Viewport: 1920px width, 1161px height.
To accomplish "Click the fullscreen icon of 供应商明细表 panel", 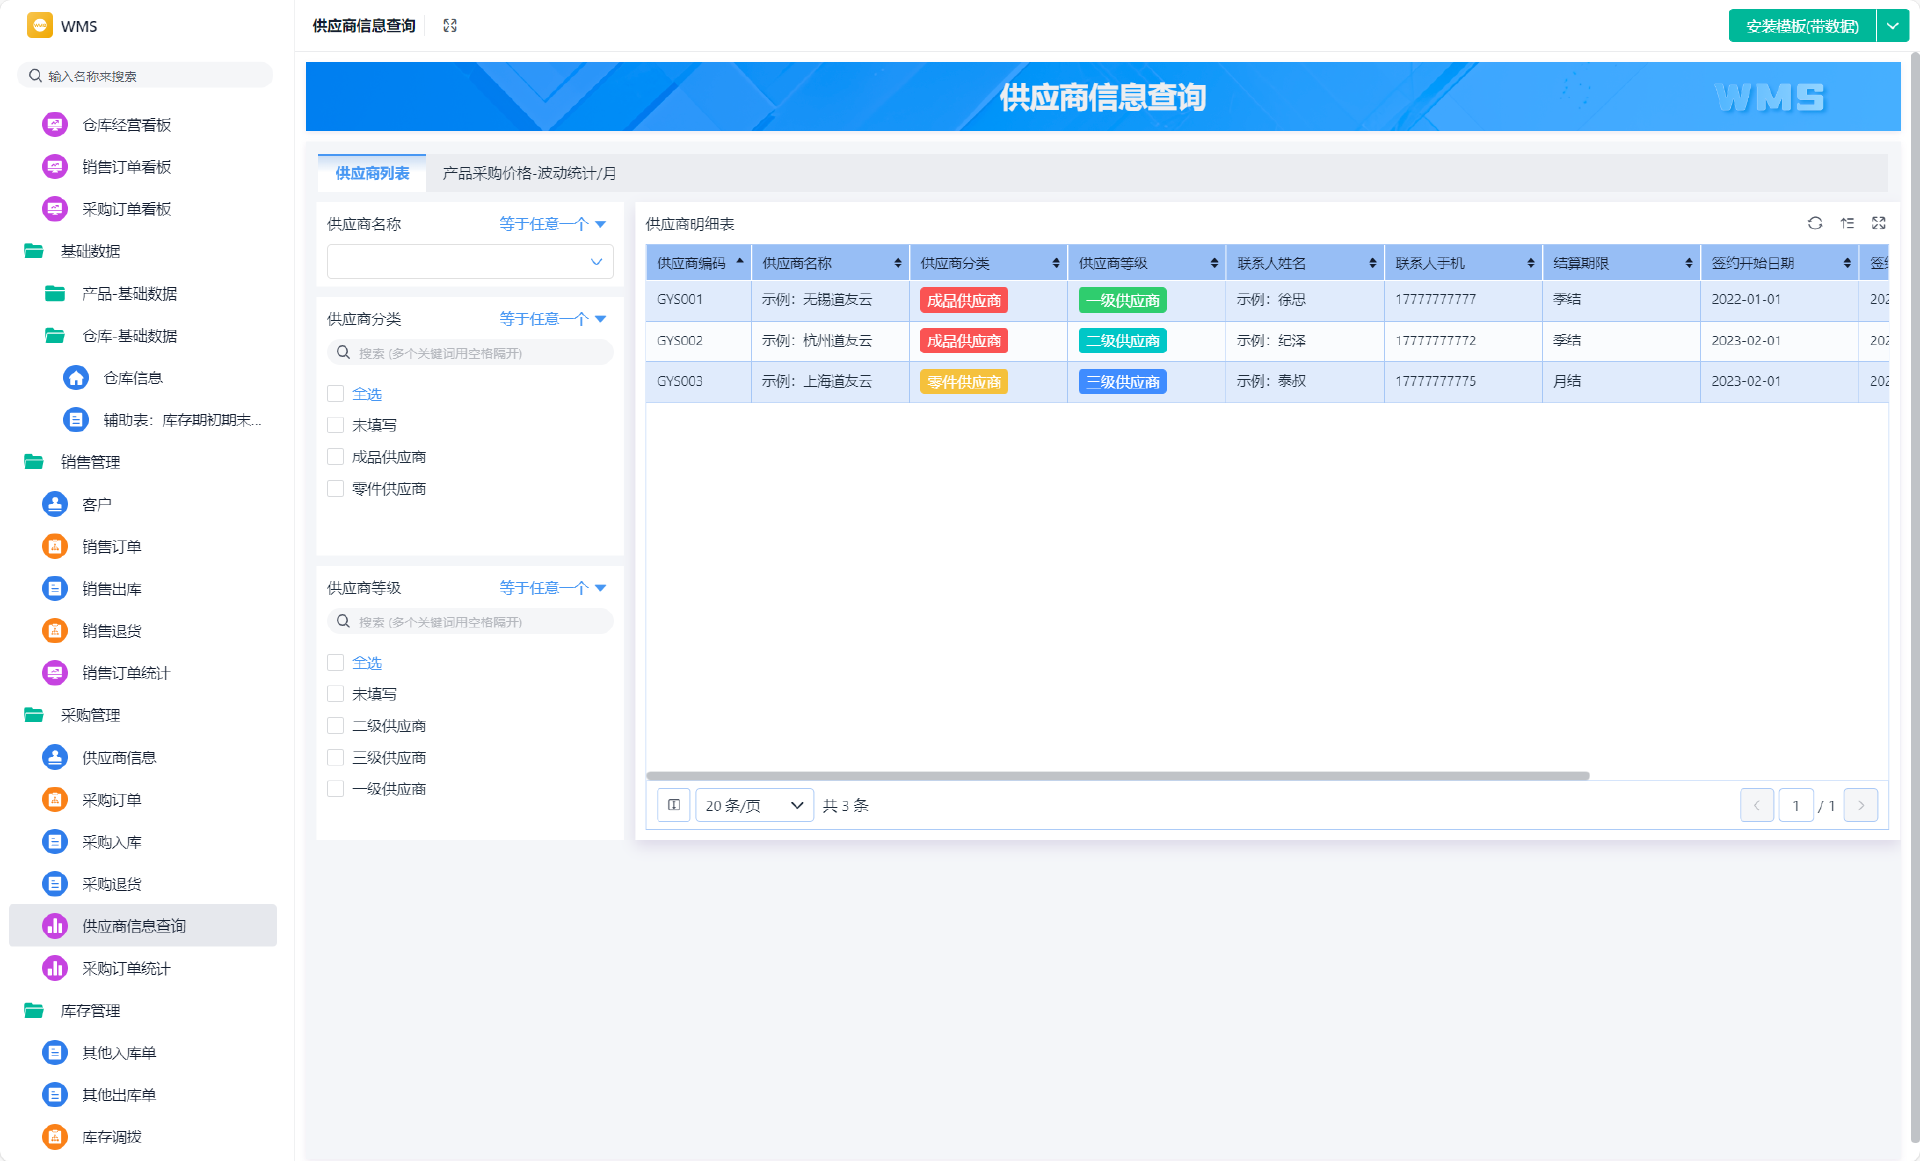I will [1878, 223].
